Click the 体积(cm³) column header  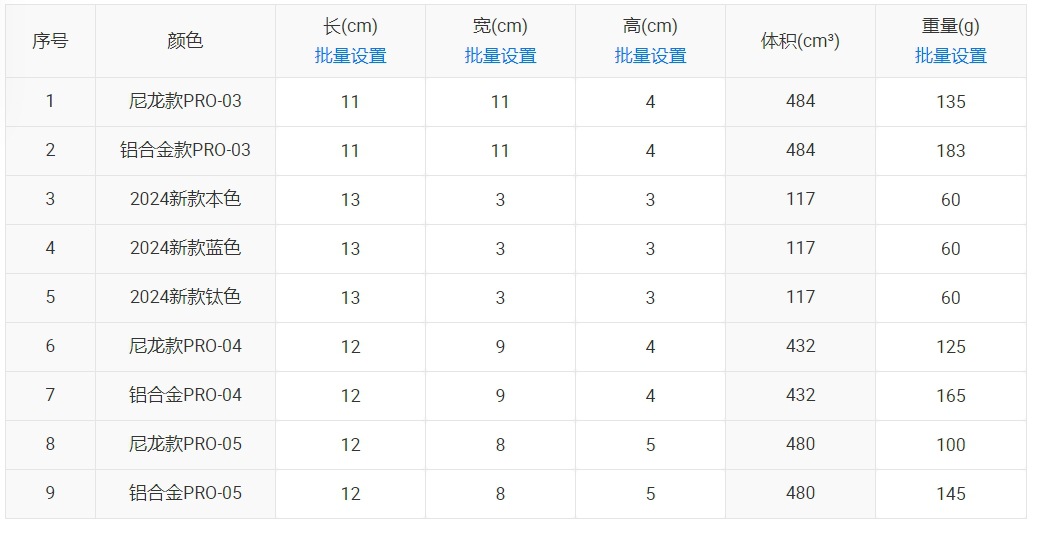[x=800, y=41]
